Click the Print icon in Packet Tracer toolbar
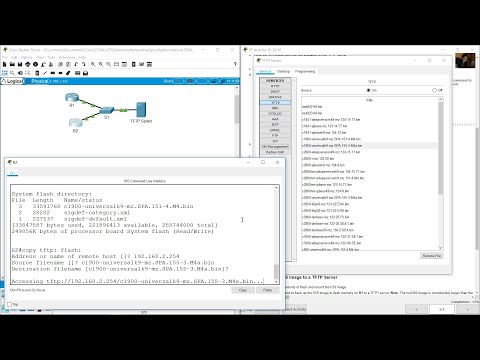The image size is (480, 360). tap(28, 64)
